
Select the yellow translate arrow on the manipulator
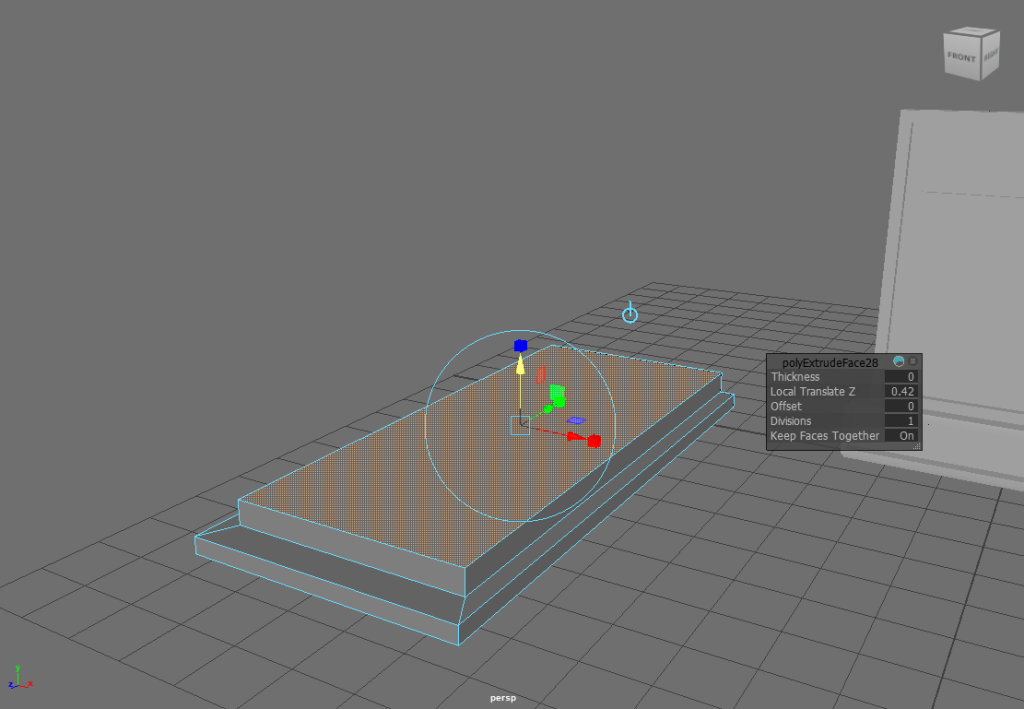(x=520, y=367)
